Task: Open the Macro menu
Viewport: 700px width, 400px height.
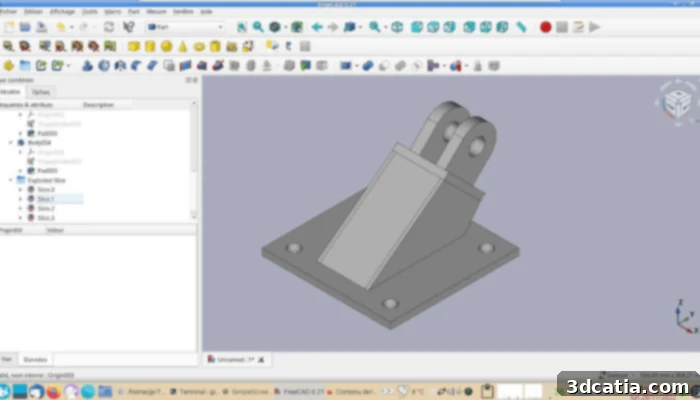Action: point(112,12)
